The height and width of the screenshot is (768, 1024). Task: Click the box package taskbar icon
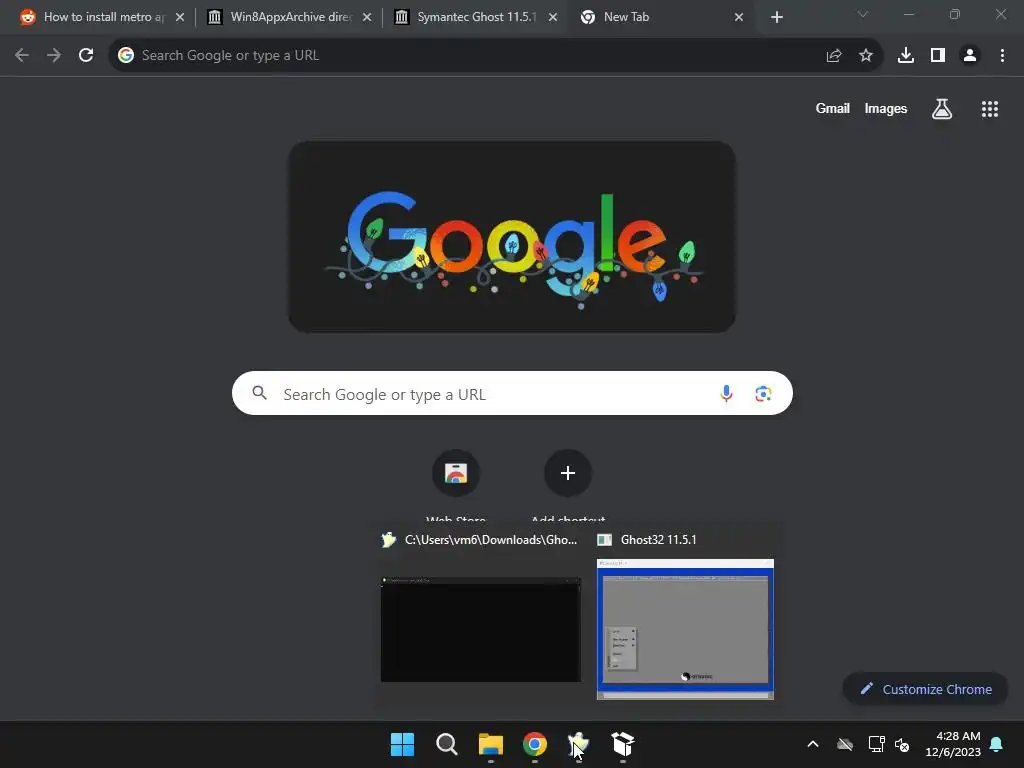point(623,744)
